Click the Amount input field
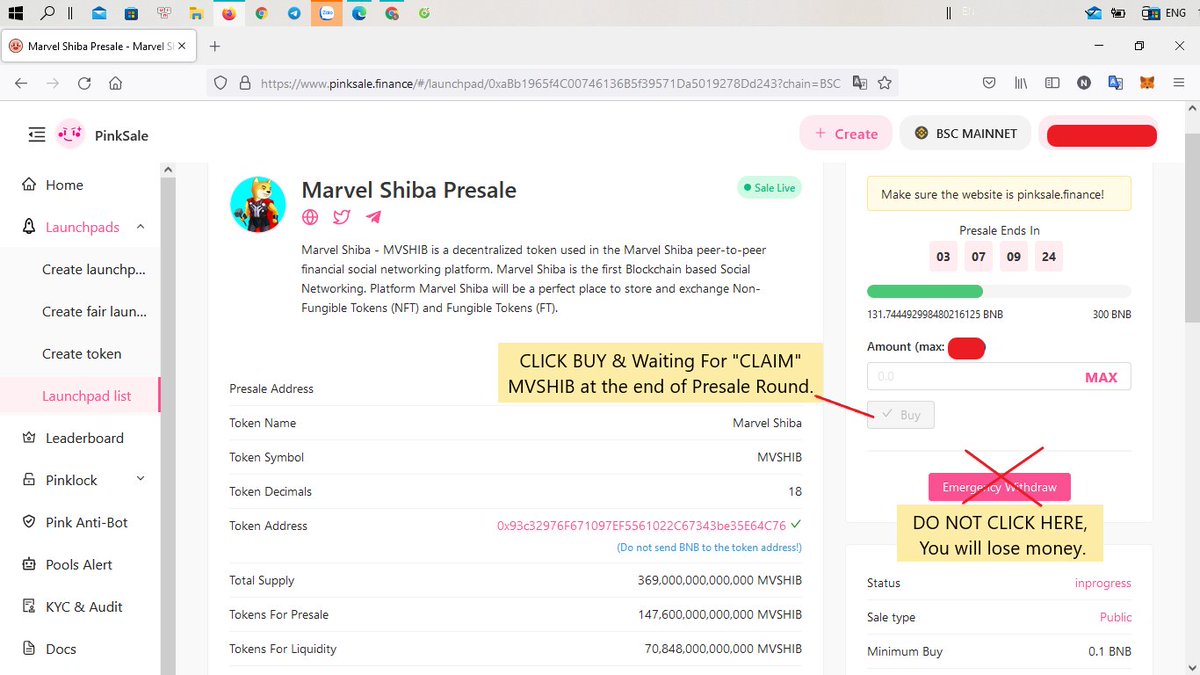1200x675 pixels. coord(999,377)
